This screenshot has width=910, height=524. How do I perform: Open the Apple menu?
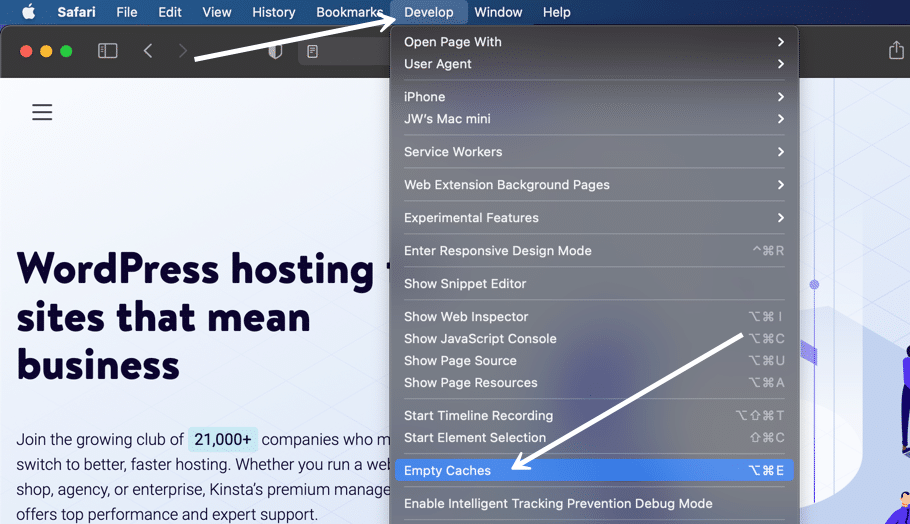coord(28,12)
